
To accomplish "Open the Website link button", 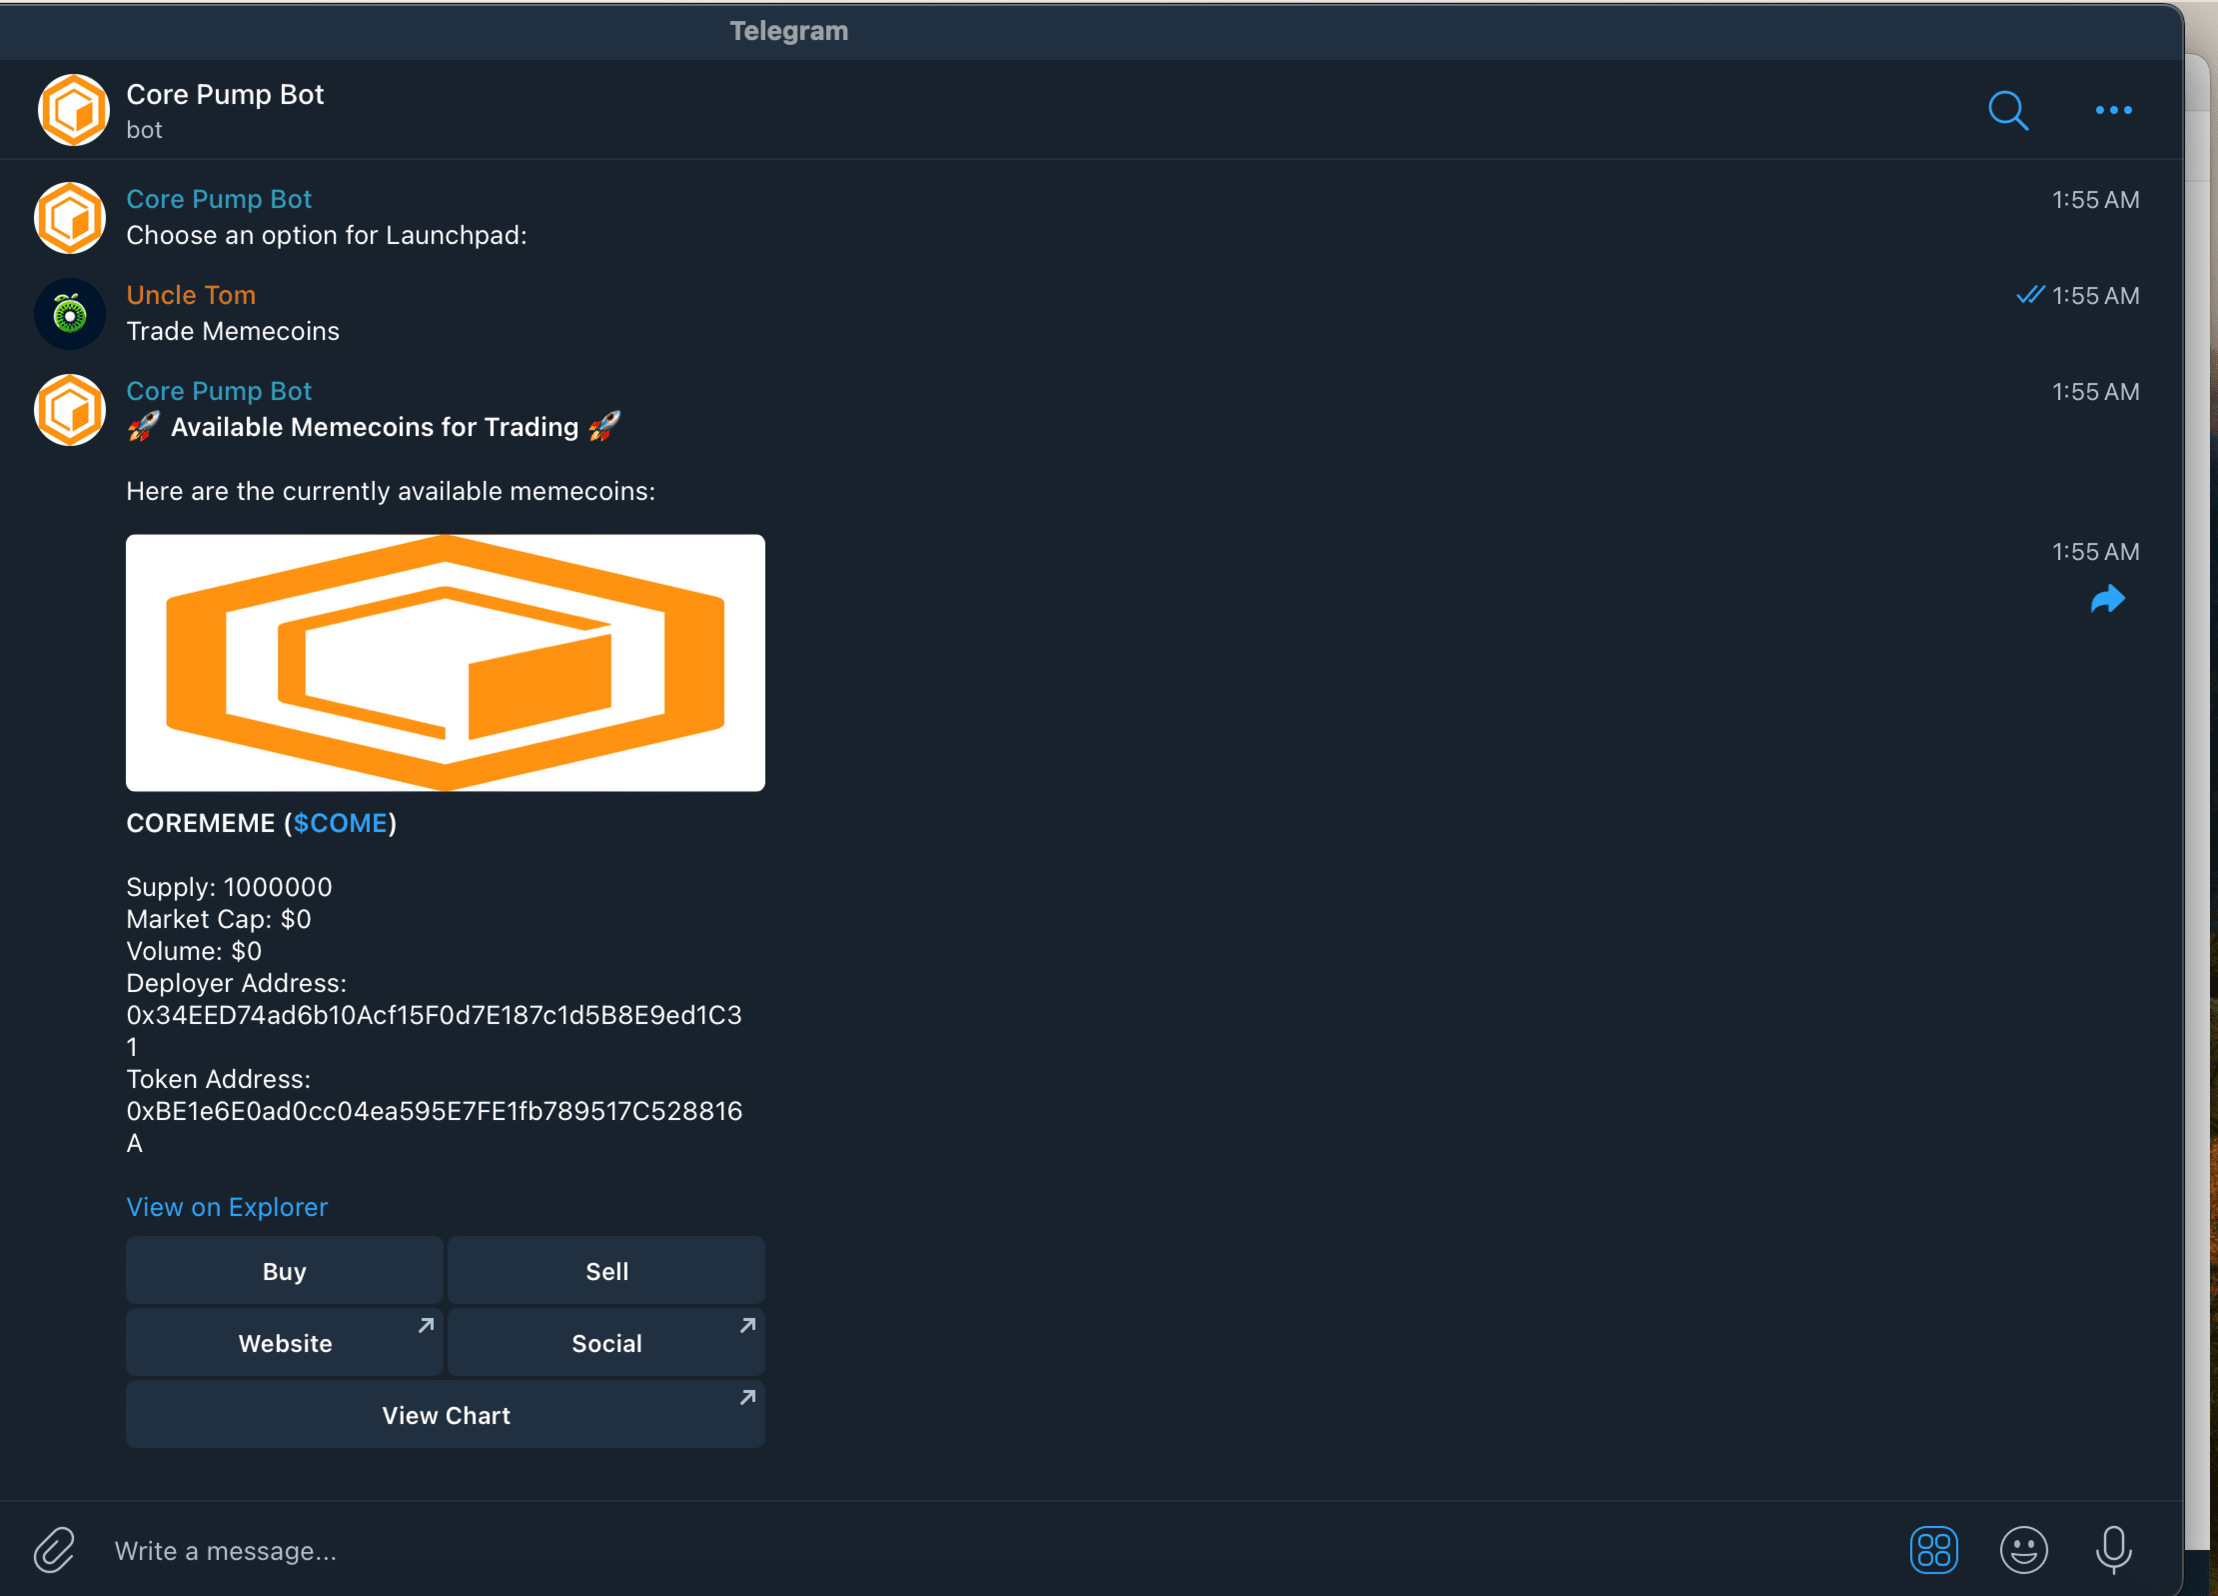I will (284, 1342).
